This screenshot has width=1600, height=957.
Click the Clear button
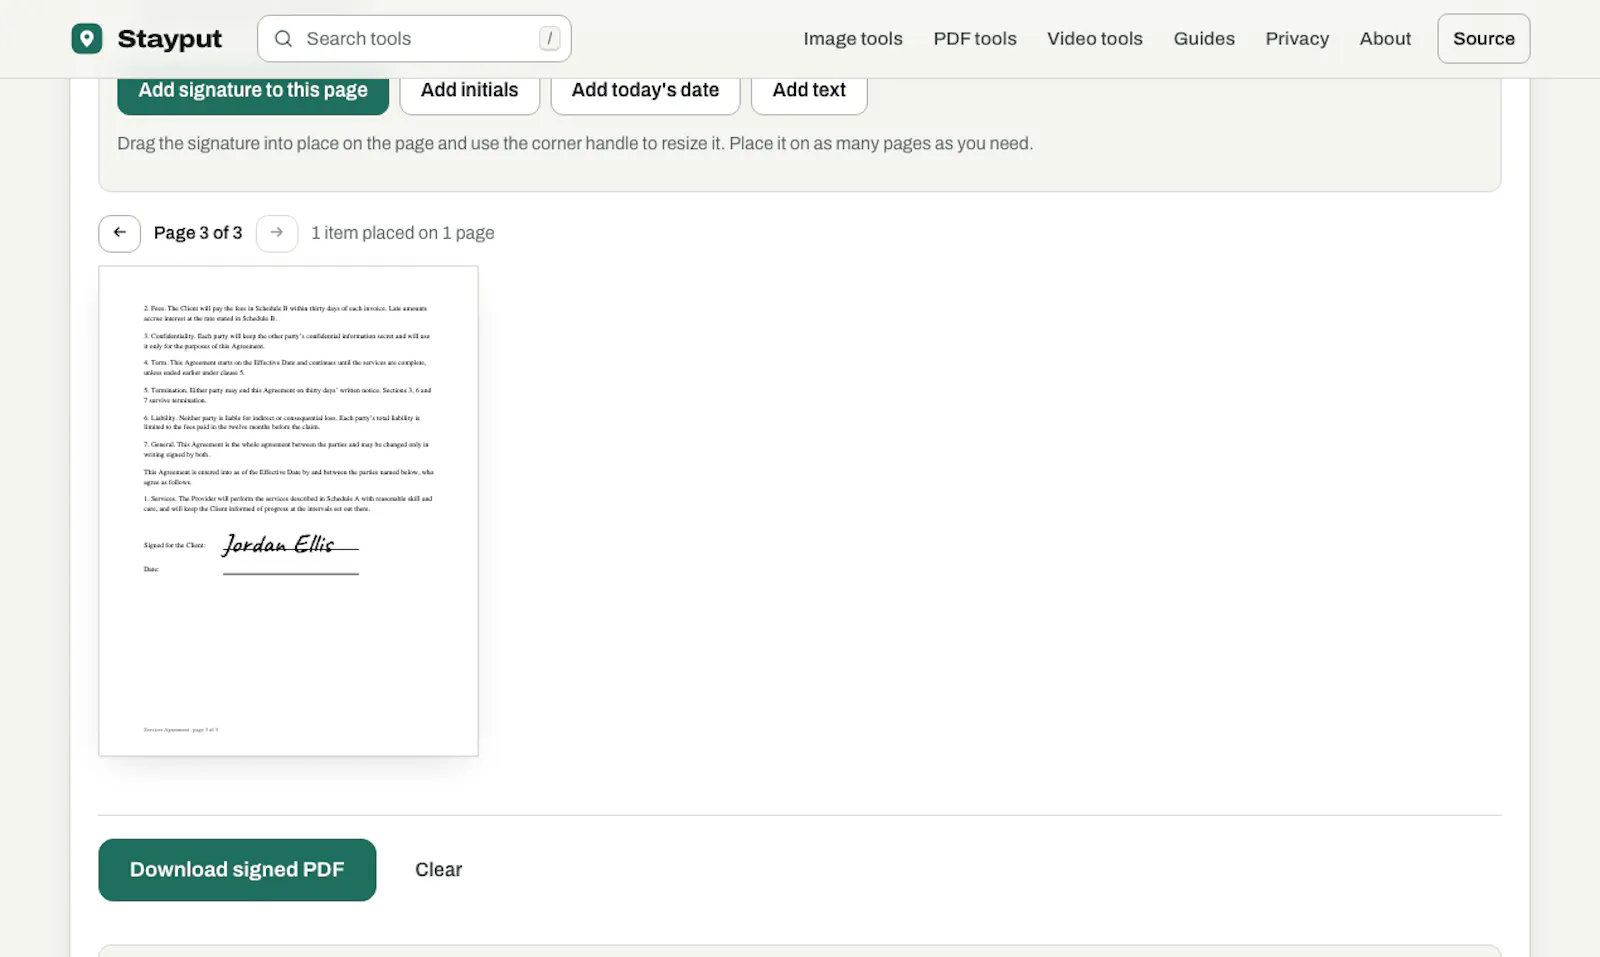pyautogui.click(x=439, y=870)
